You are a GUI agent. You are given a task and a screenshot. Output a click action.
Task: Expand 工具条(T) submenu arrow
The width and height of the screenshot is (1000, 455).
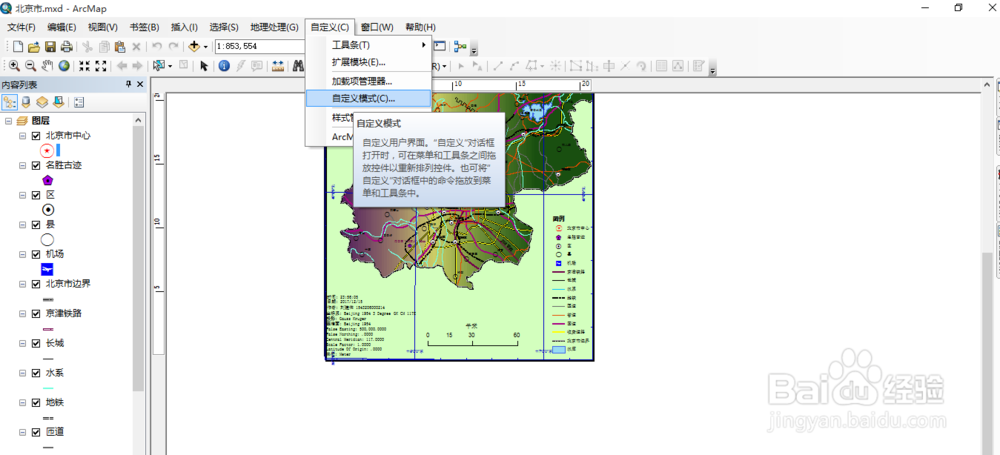coord(424,45)
